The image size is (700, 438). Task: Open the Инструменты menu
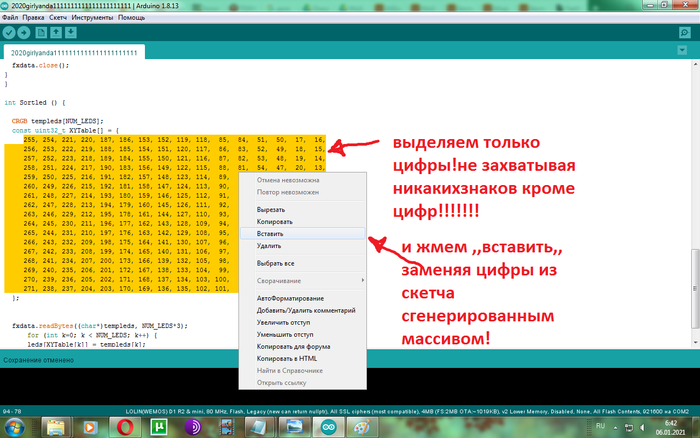92,17
